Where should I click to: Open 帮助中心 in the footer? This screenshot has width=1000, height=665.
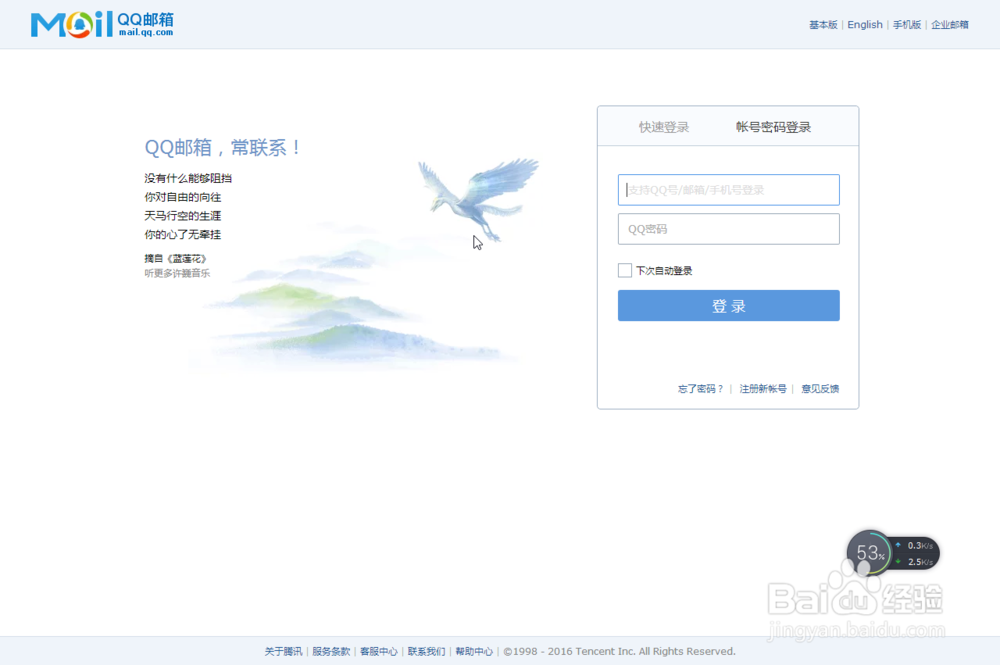[474, 652]
